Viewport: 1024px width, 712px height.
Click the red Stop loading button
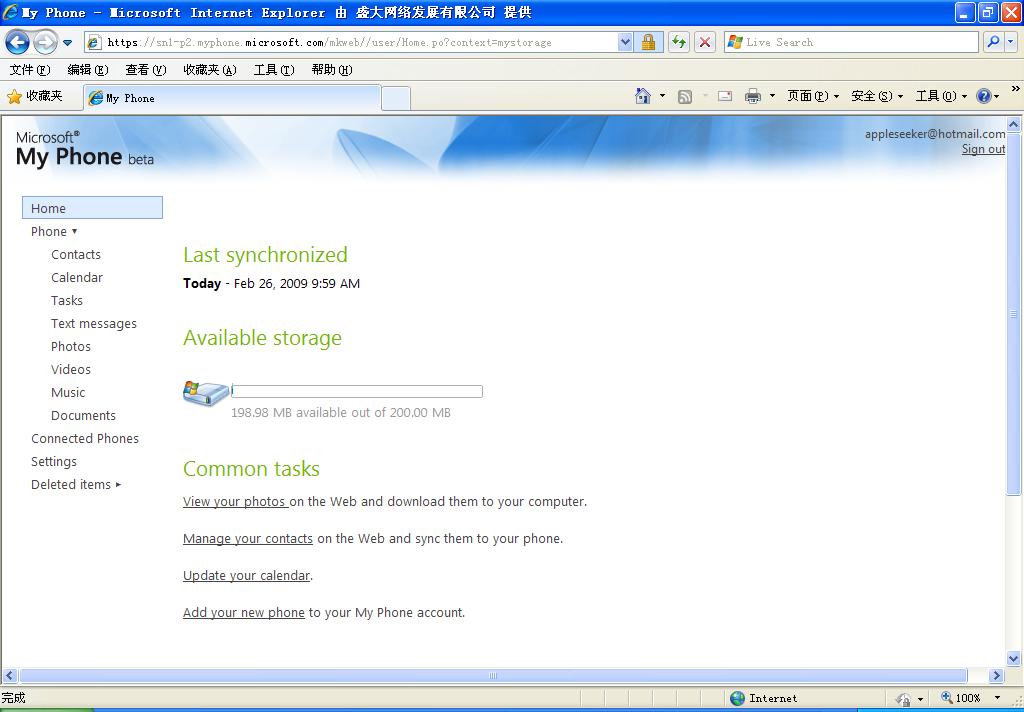(705, 42)
